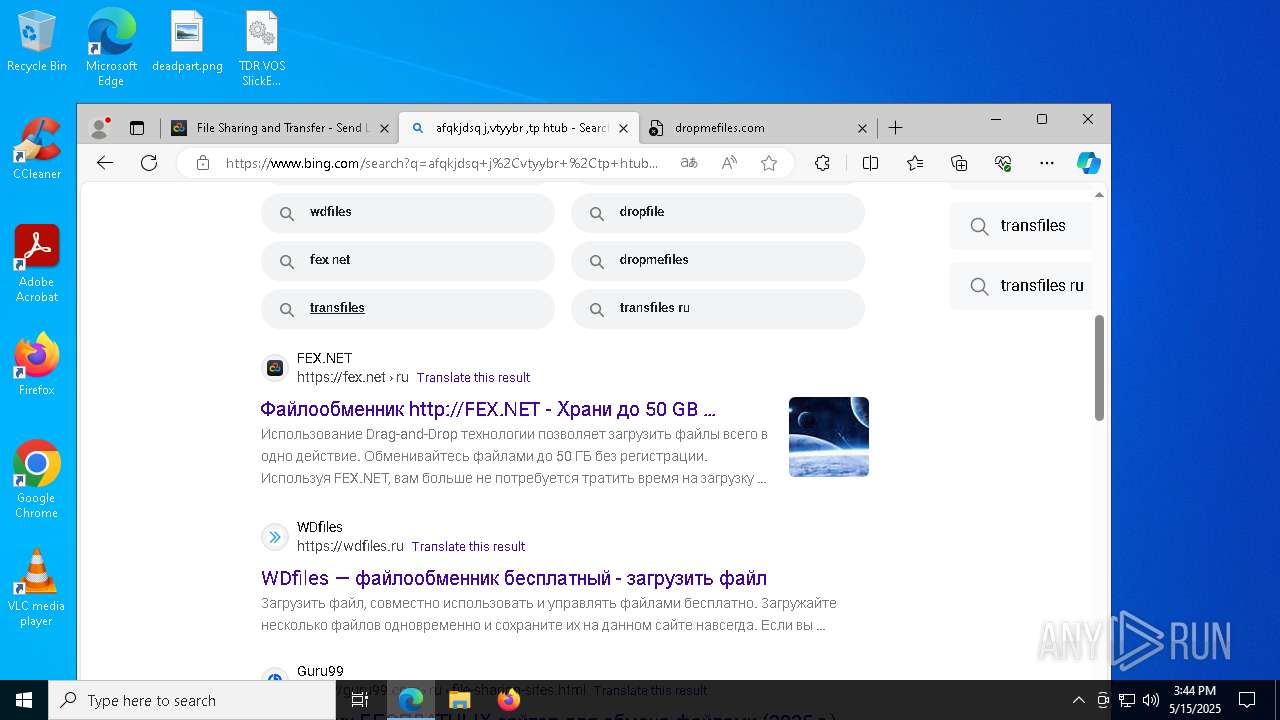Click WDfiles site favicon
This screenshot has width=1280, height=720.
275,537
